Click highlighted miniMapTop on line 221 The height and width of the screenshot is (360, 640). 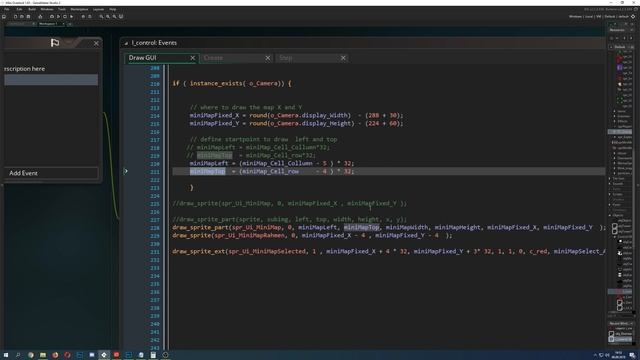pos(207,171)
